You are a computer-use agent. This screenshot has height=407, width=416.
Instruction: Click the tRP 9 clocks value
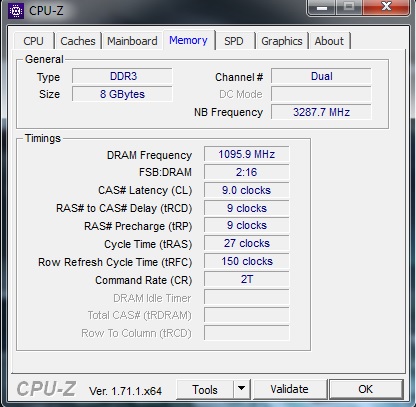point(247,225)
